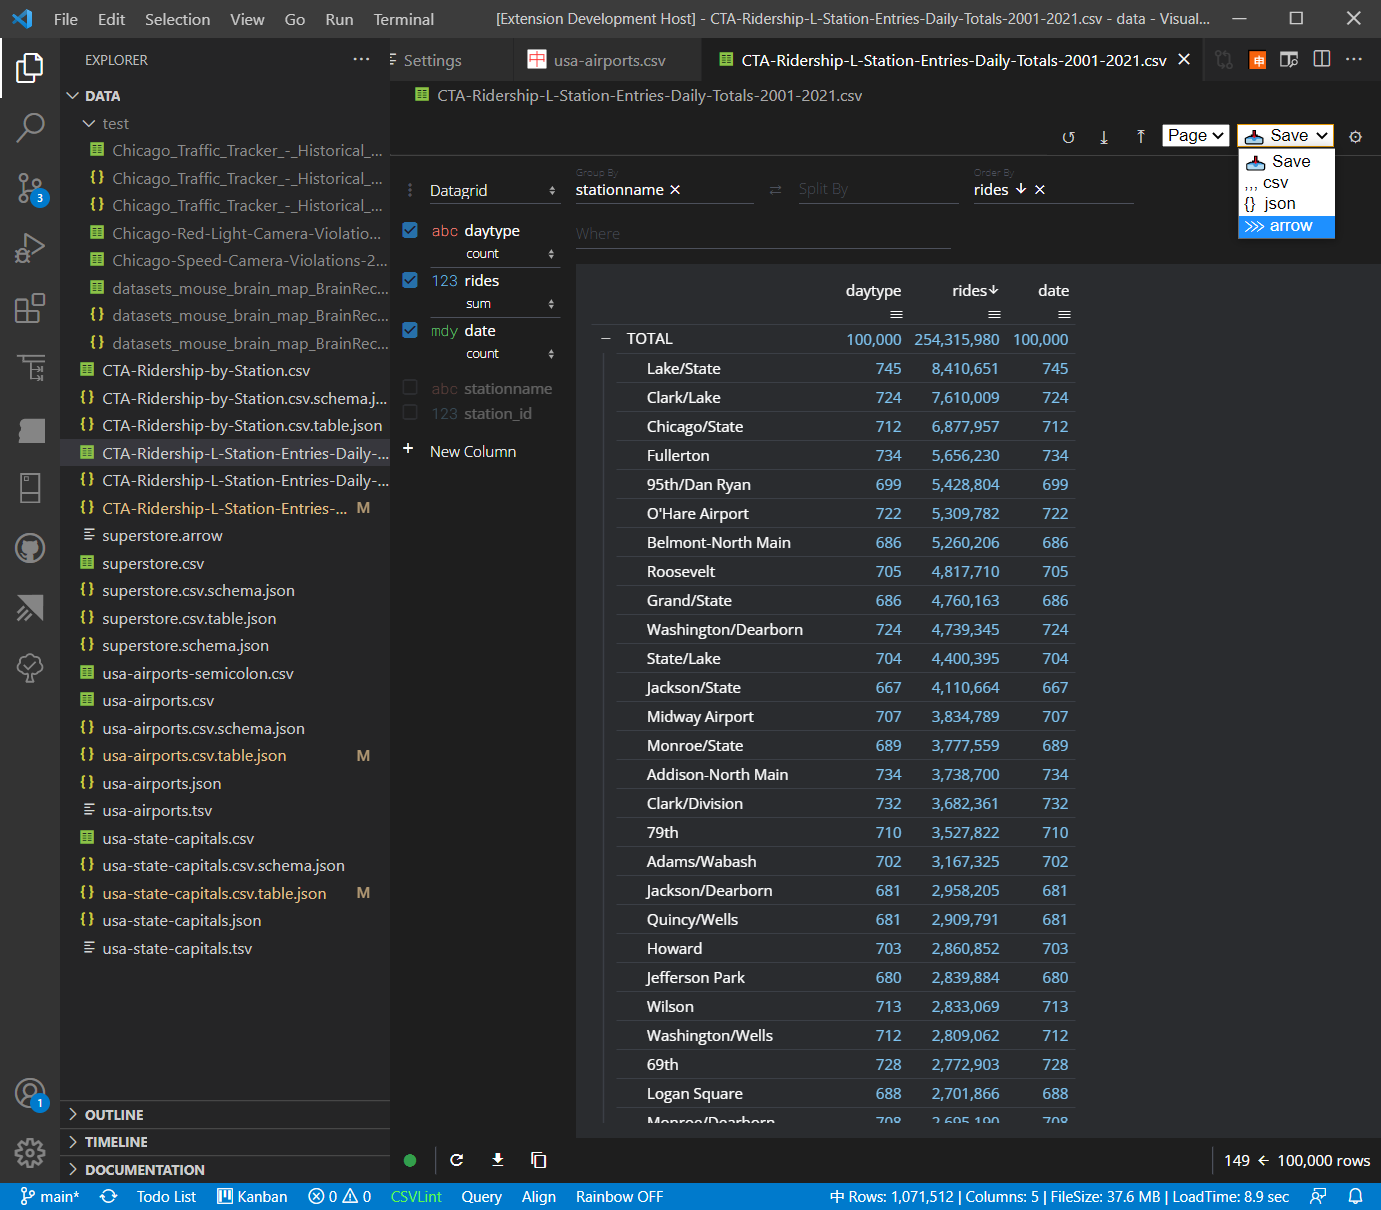The width and height of the screenshot is (1381, 1210).
Task: Click the sync changes icon in status bar
Action: pyautogui.click(x=108, y=1196)
